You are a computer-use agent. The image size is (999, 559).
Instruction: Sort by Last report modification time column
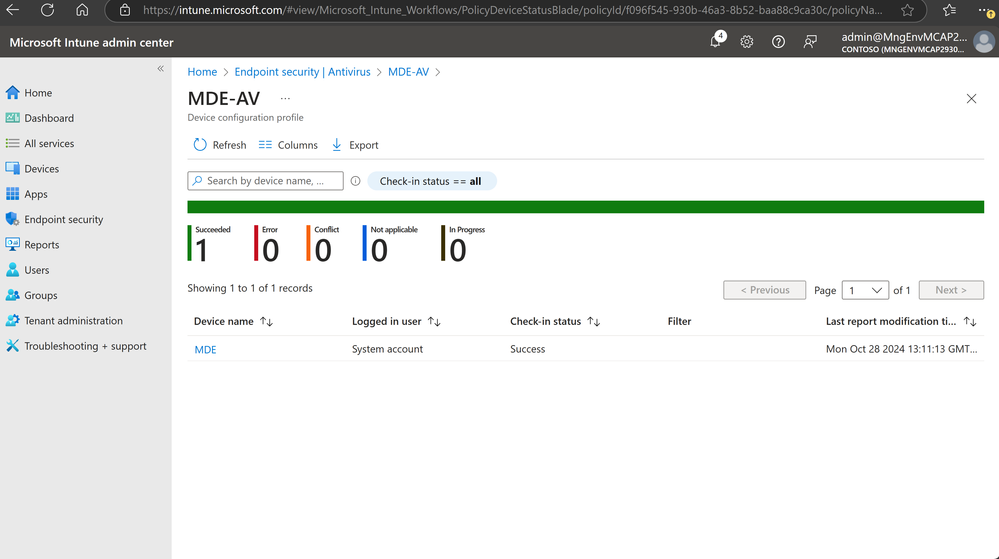pyautogui.click(x=901, y=321)
